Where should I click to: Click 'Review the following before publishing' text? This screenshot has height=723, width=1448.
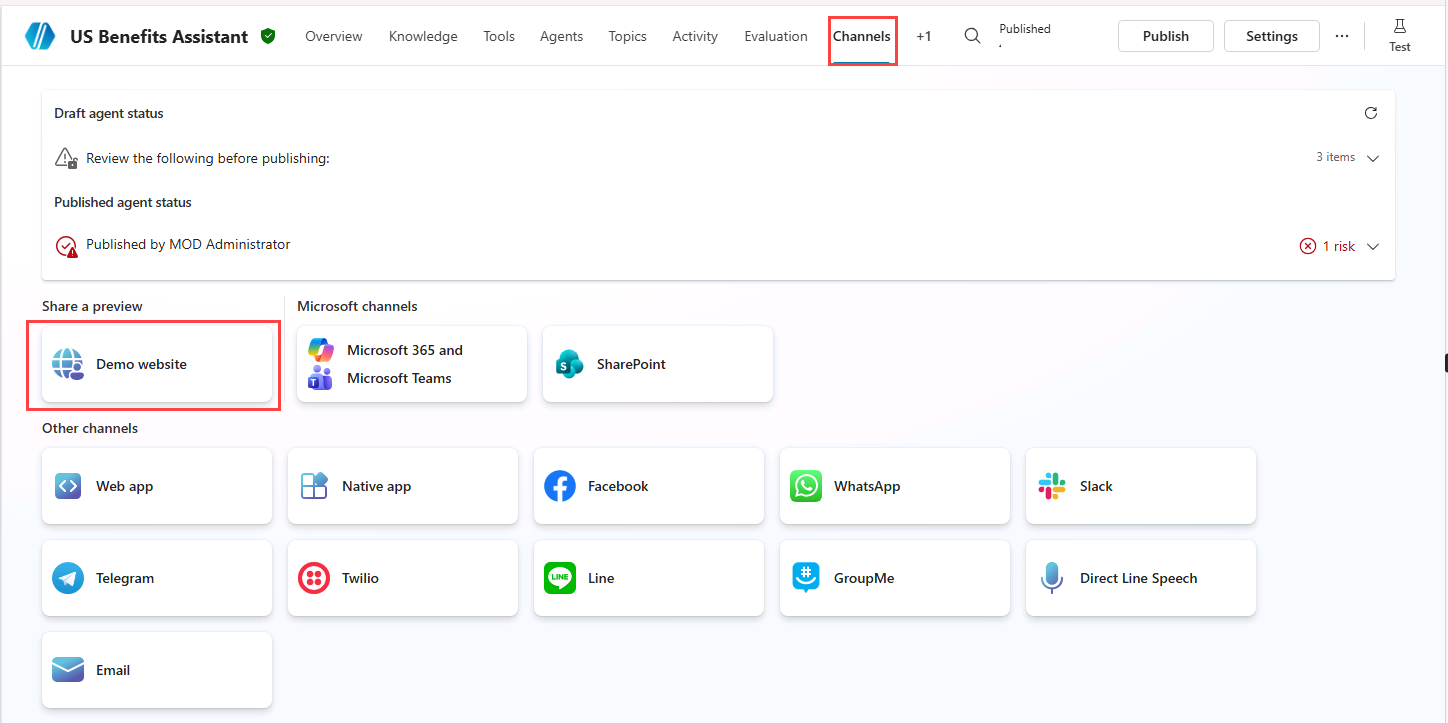coord(208,158)
